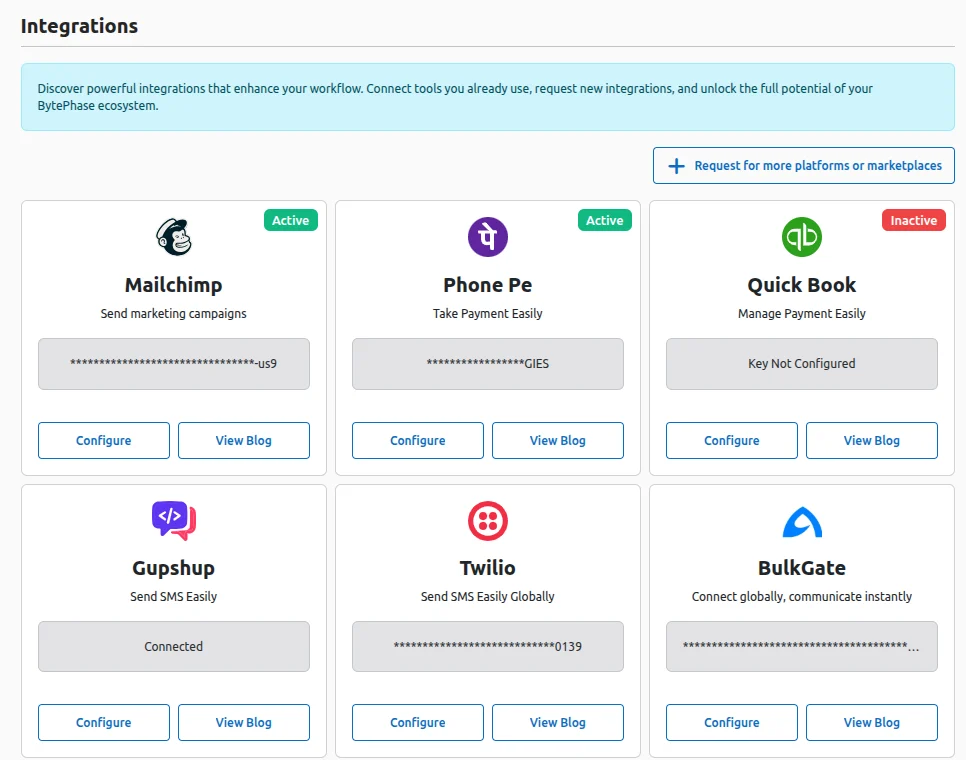Click the Mailchimp masked key field ending -us9

(x=174, y=364)
